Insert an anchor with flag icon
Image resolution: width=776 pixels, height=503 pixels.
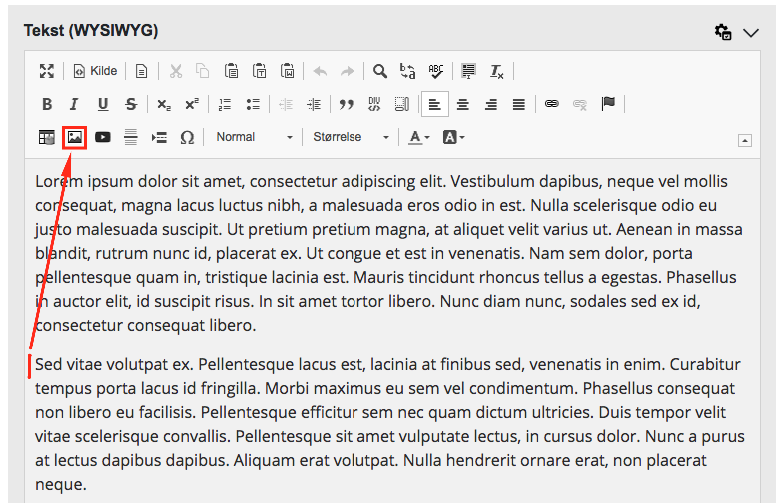[608, 103]
